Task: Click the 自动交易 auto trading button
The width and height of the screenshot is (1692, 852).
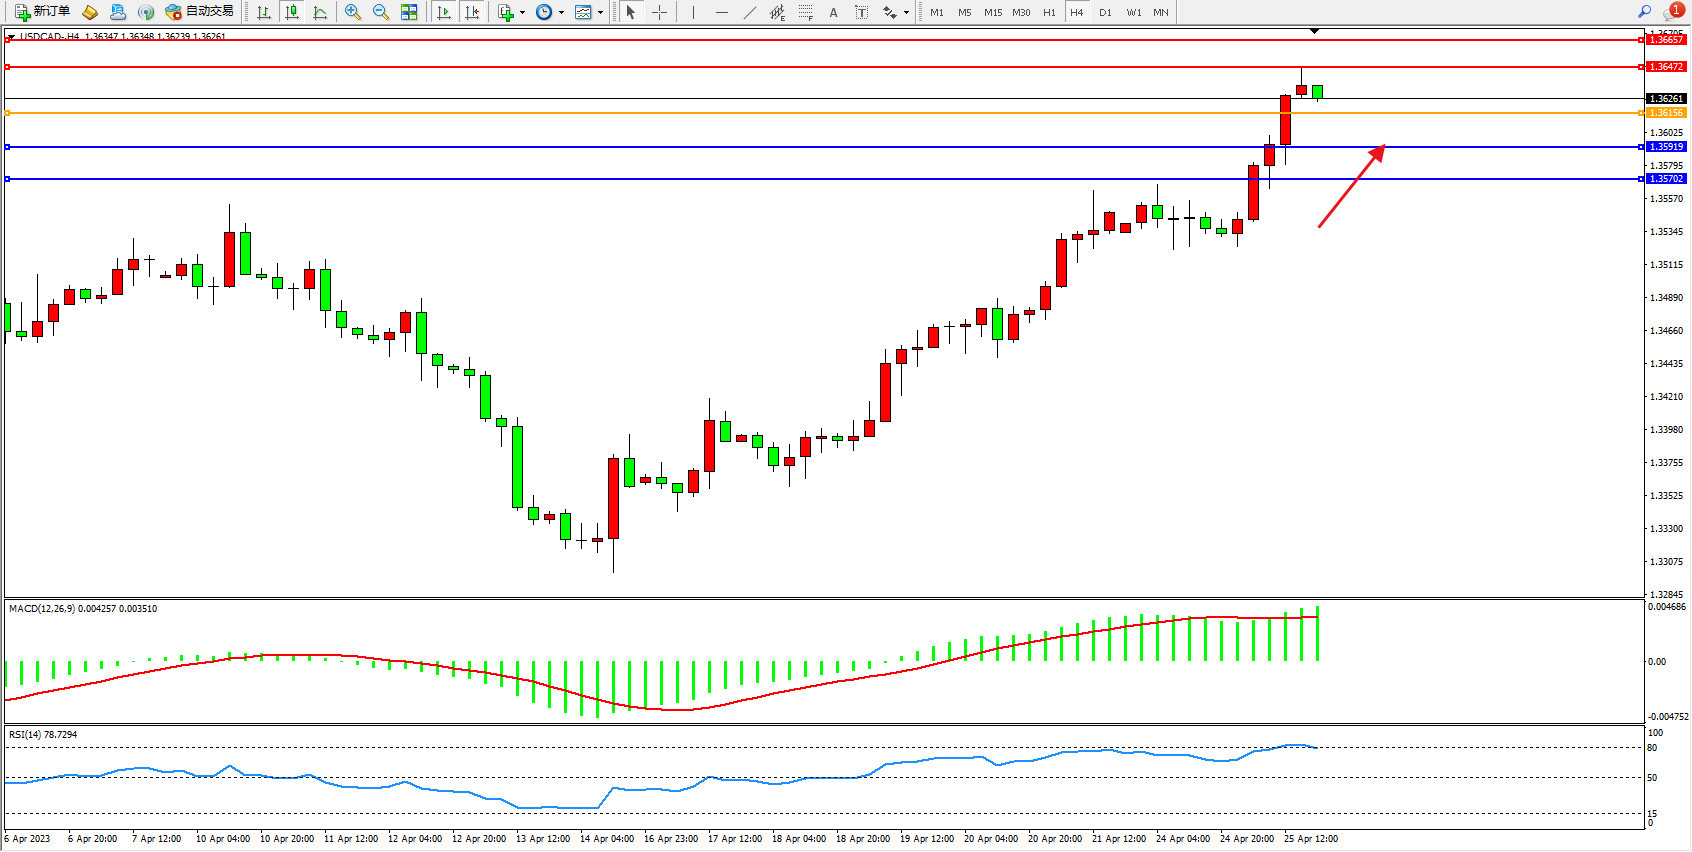Action: 200,12
